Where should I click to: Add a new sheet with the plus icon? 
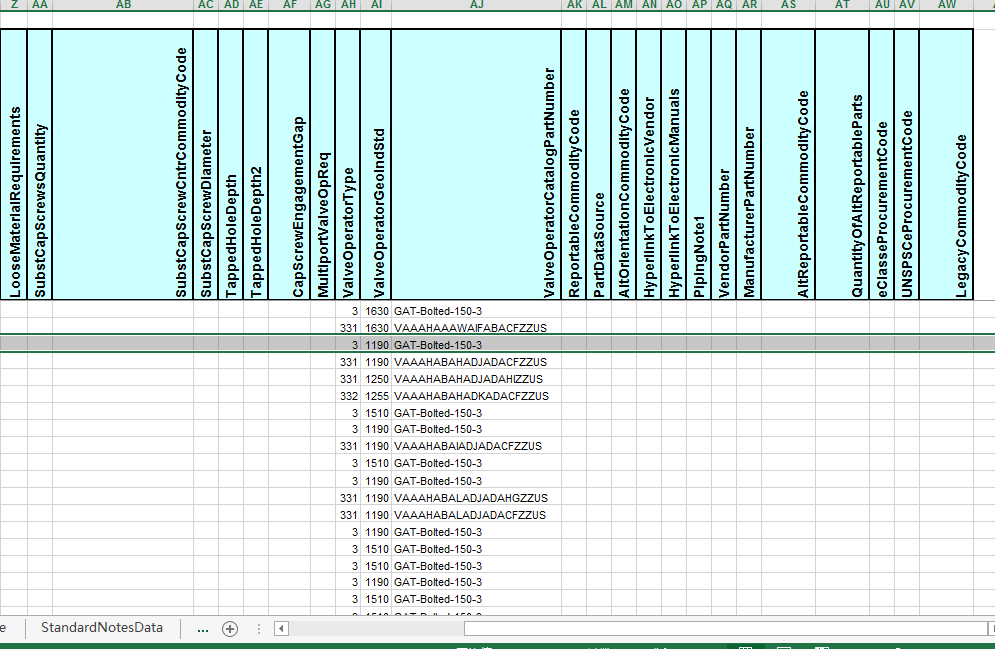[230, 629]
